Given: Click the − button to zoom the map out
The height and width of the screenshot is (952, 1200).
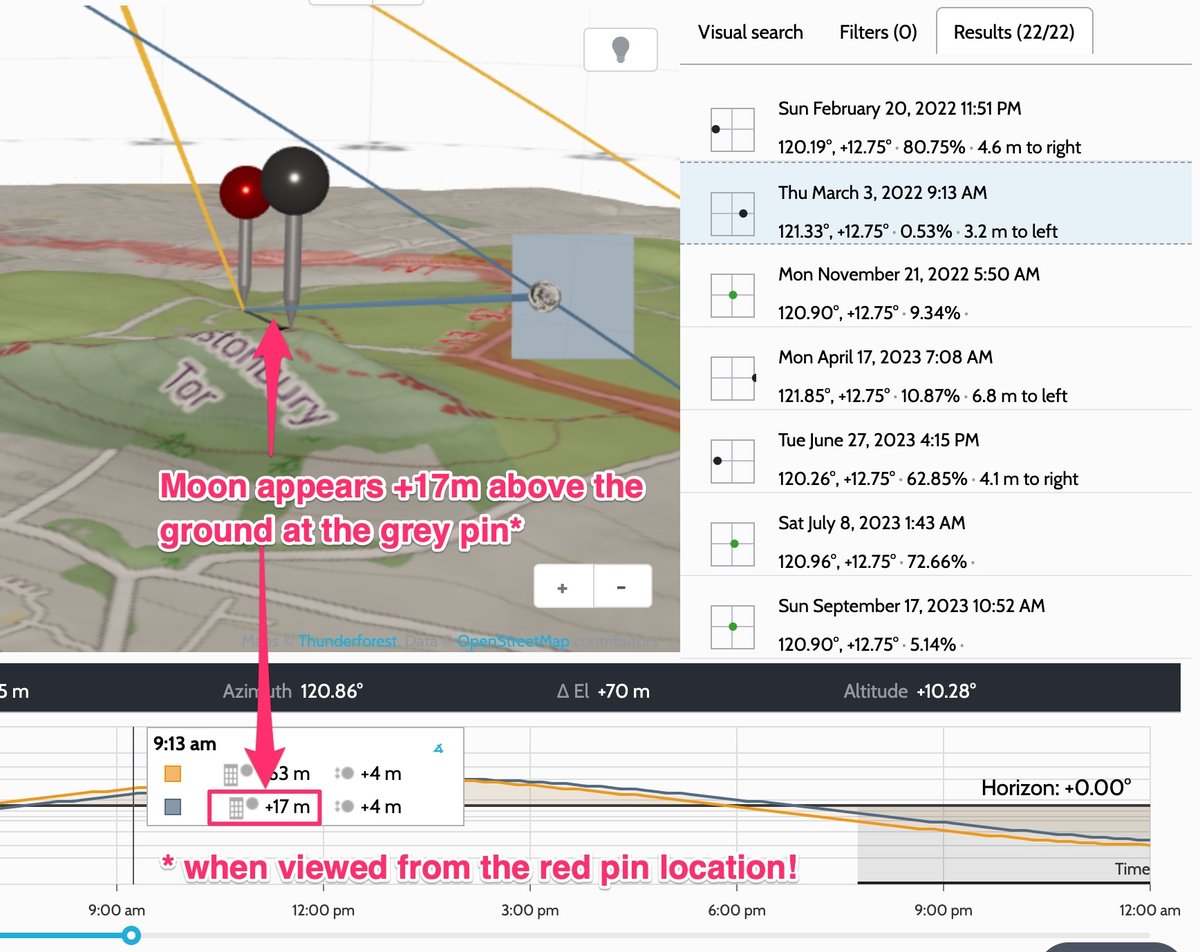Looking at the screenshot, I should 621,586.
